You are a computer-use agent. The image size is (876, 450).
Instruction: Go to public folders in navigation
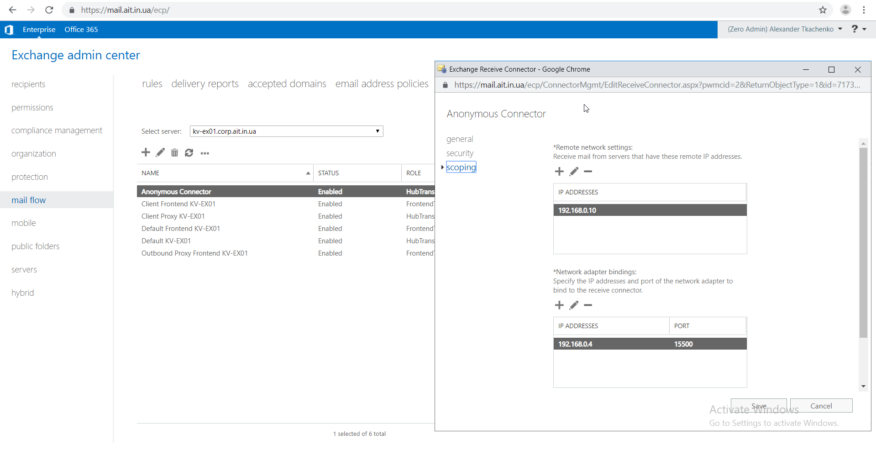click(x=35, y=246)
